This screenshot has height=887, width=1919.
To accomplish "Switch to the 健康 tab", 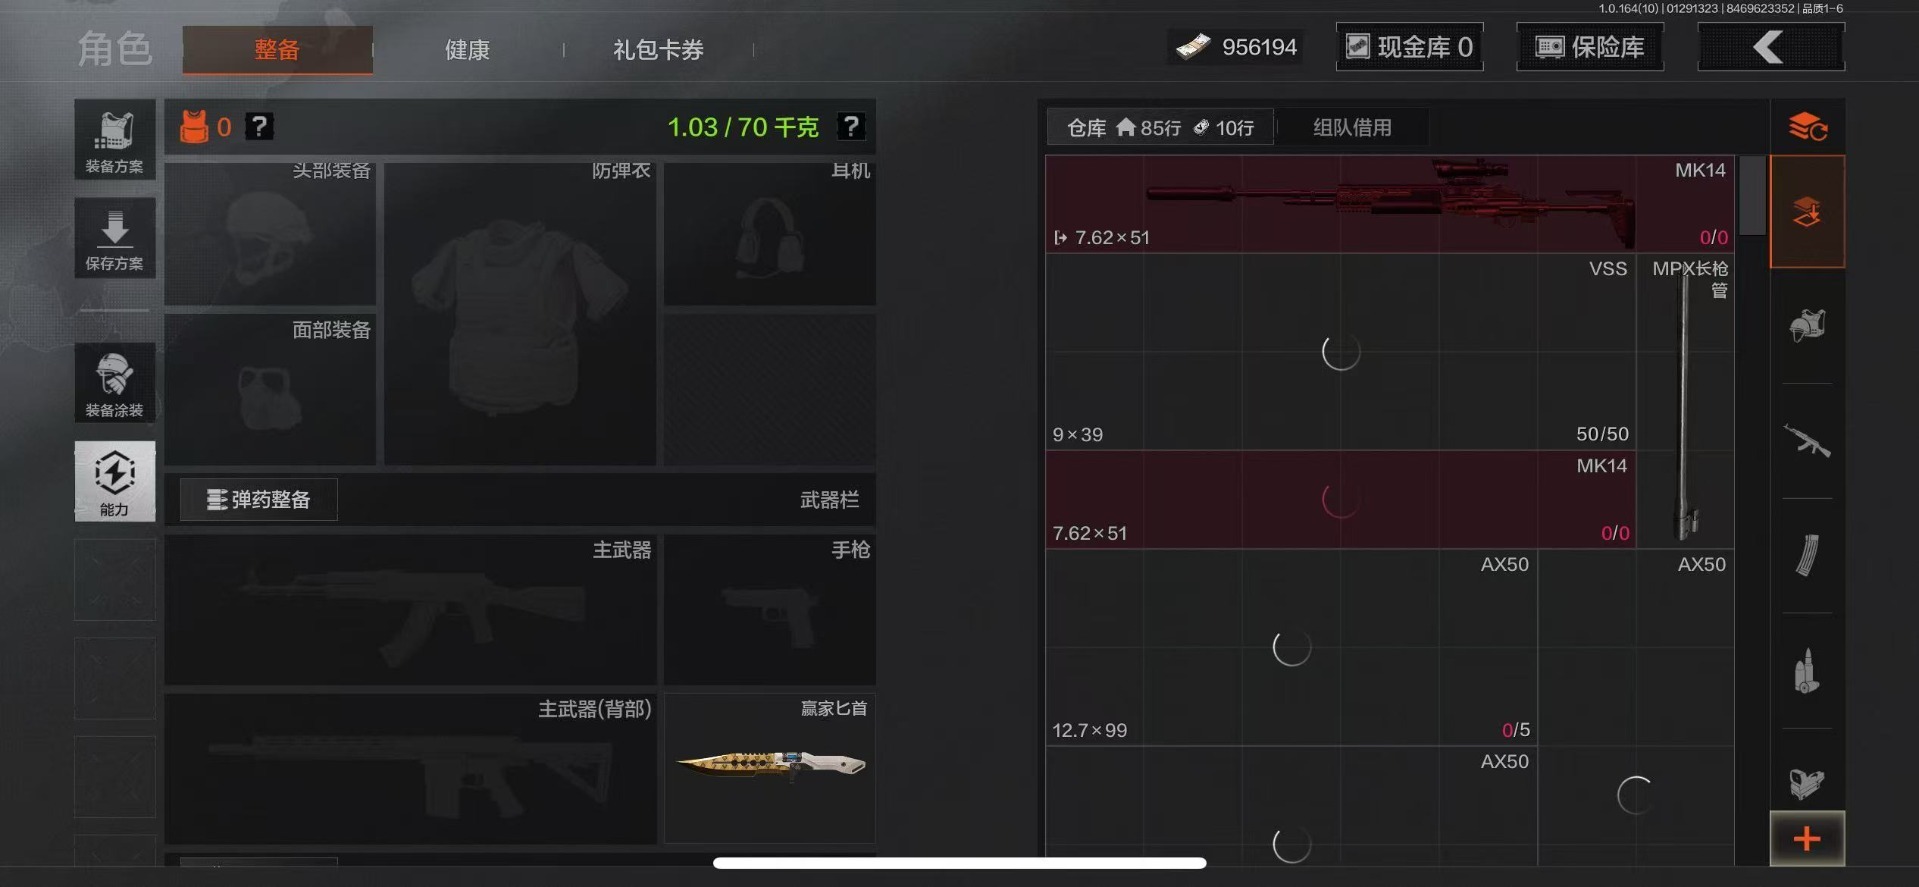I will 467,49.
